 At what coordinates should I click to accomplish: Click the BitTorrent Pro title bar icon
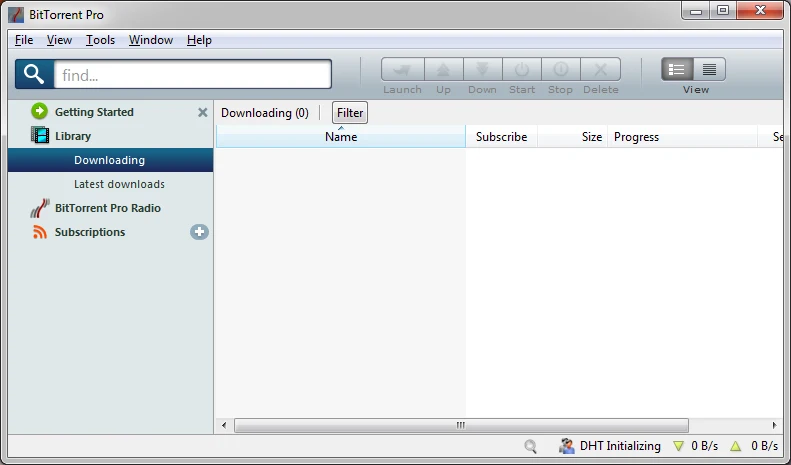(16, 15)
